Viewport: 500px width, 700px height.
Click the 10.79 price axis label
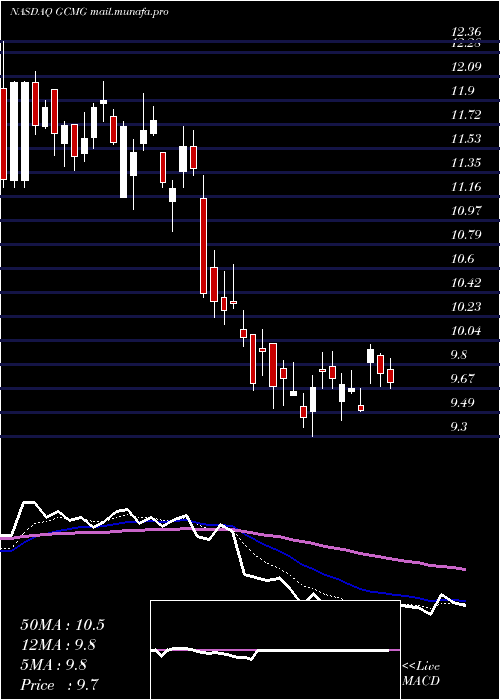(x=466, y=235)
